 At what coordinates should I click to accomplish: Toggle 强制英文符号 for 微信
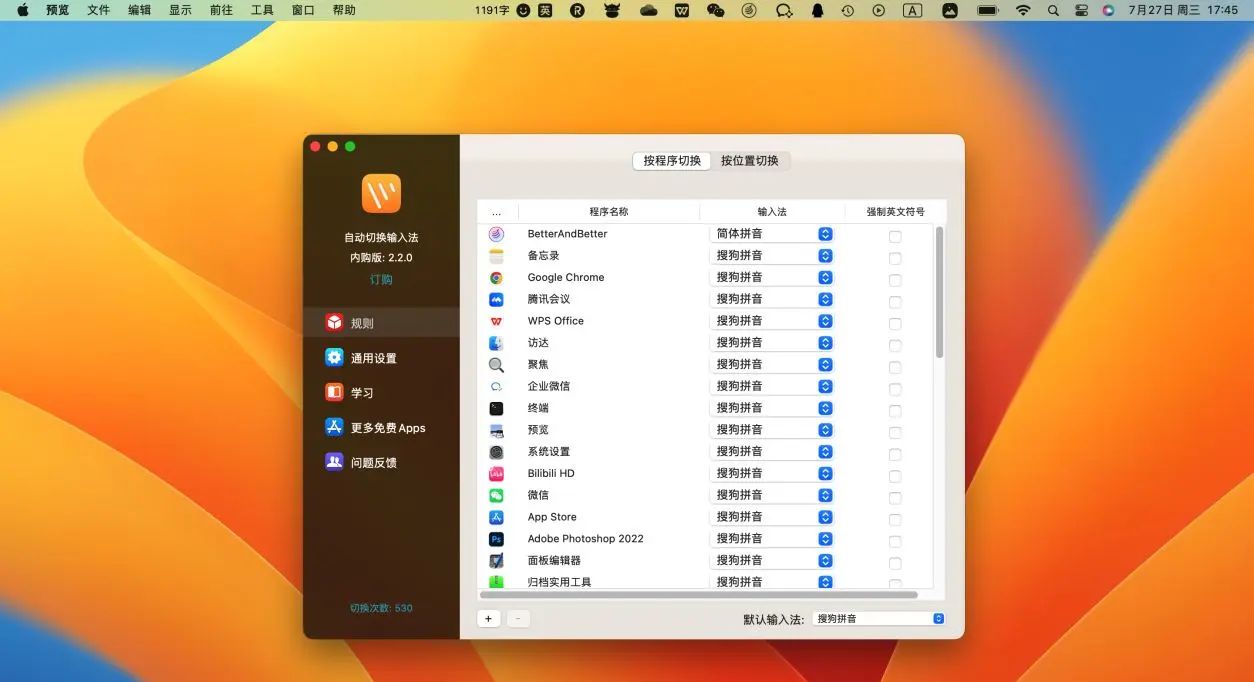pos(894,497)
